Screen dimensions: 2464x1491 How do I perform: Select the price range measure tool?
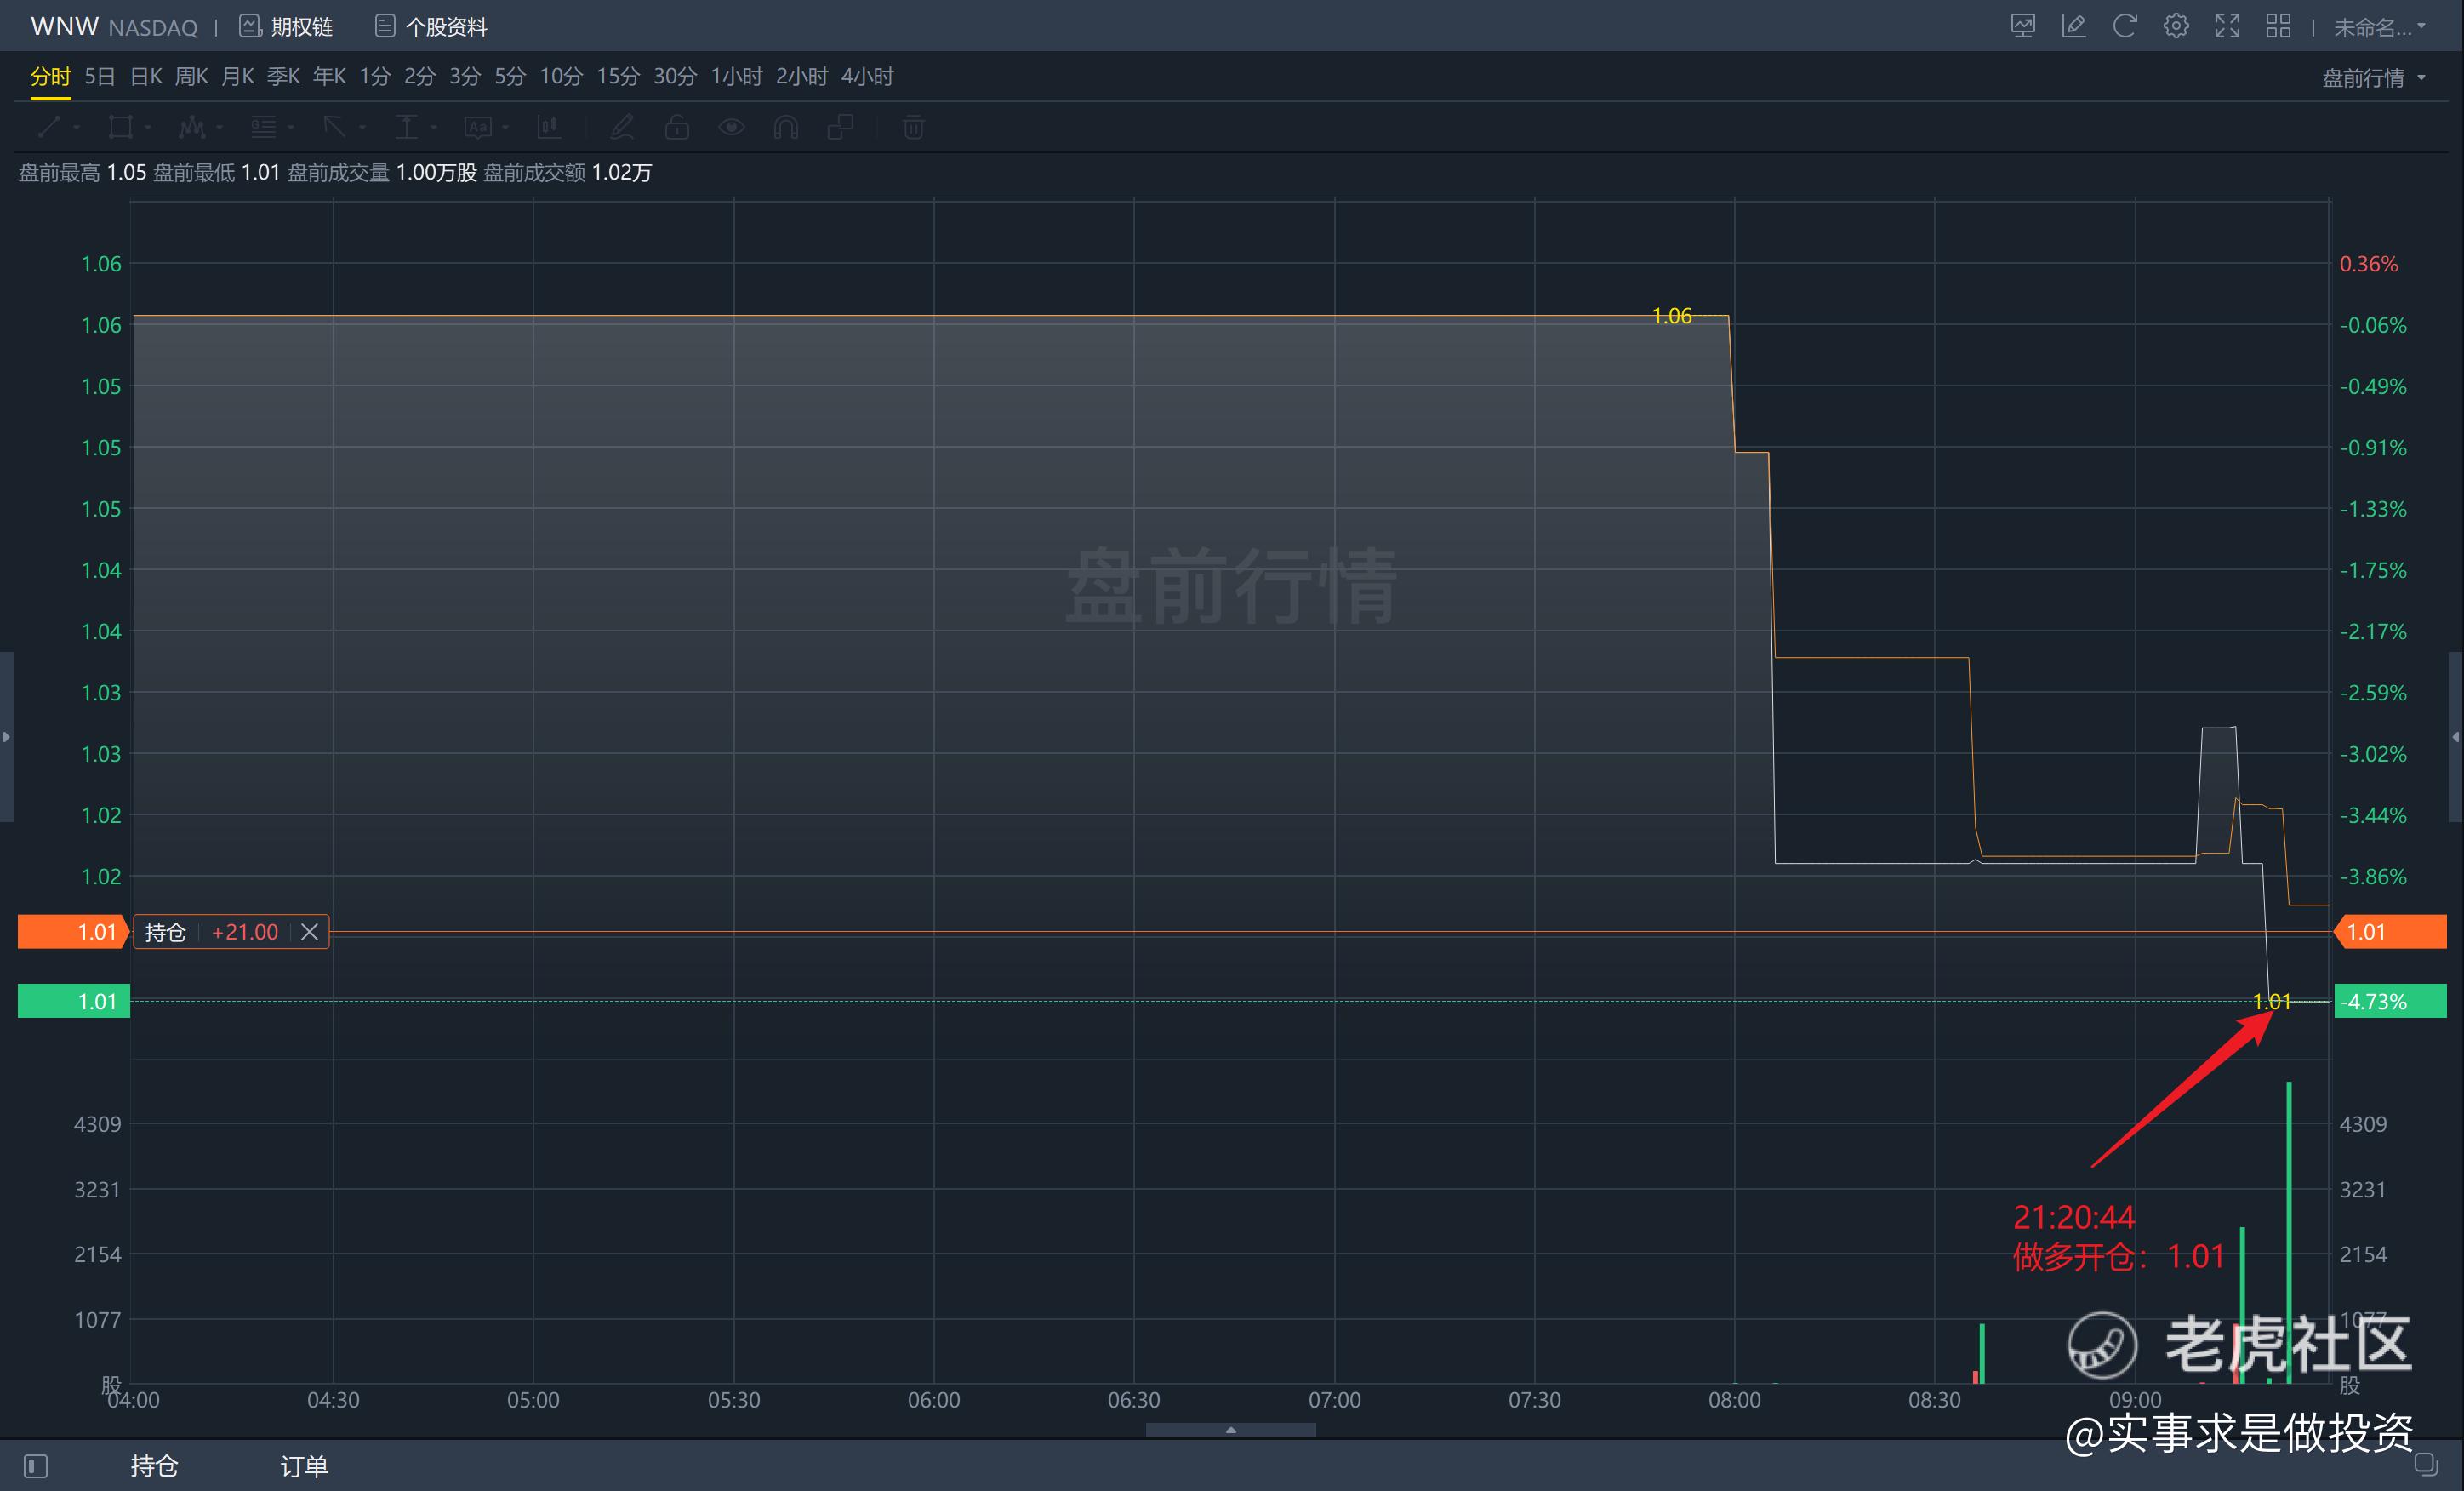[x=406, y=127]
